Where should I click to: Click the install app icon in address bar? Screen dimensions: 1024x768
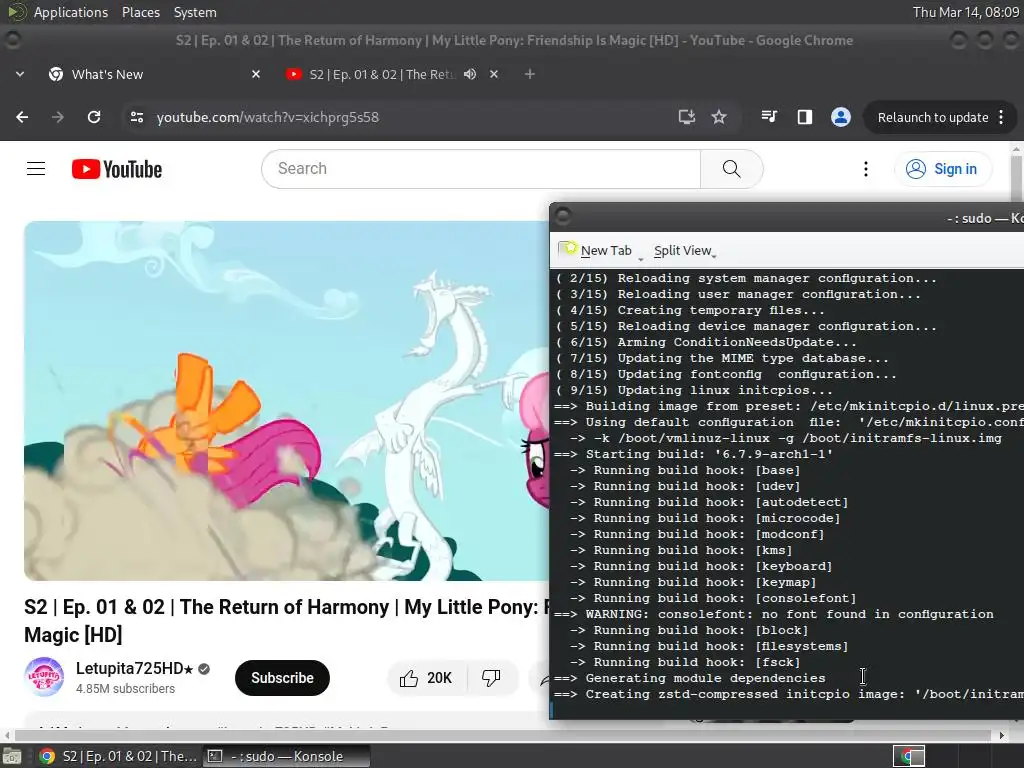[x=686, y=117]
